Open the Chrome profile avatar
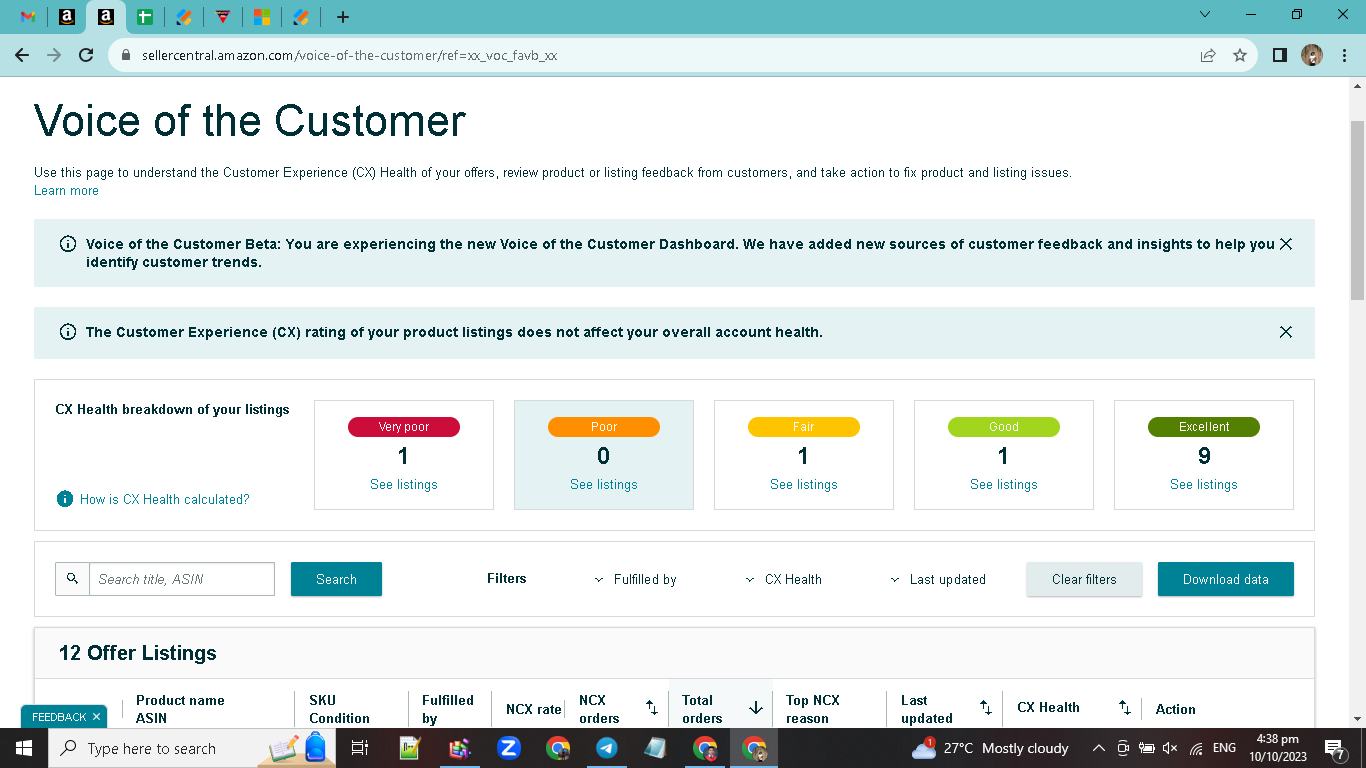Screen dimensions: 1366x768 pos(1312,55)
